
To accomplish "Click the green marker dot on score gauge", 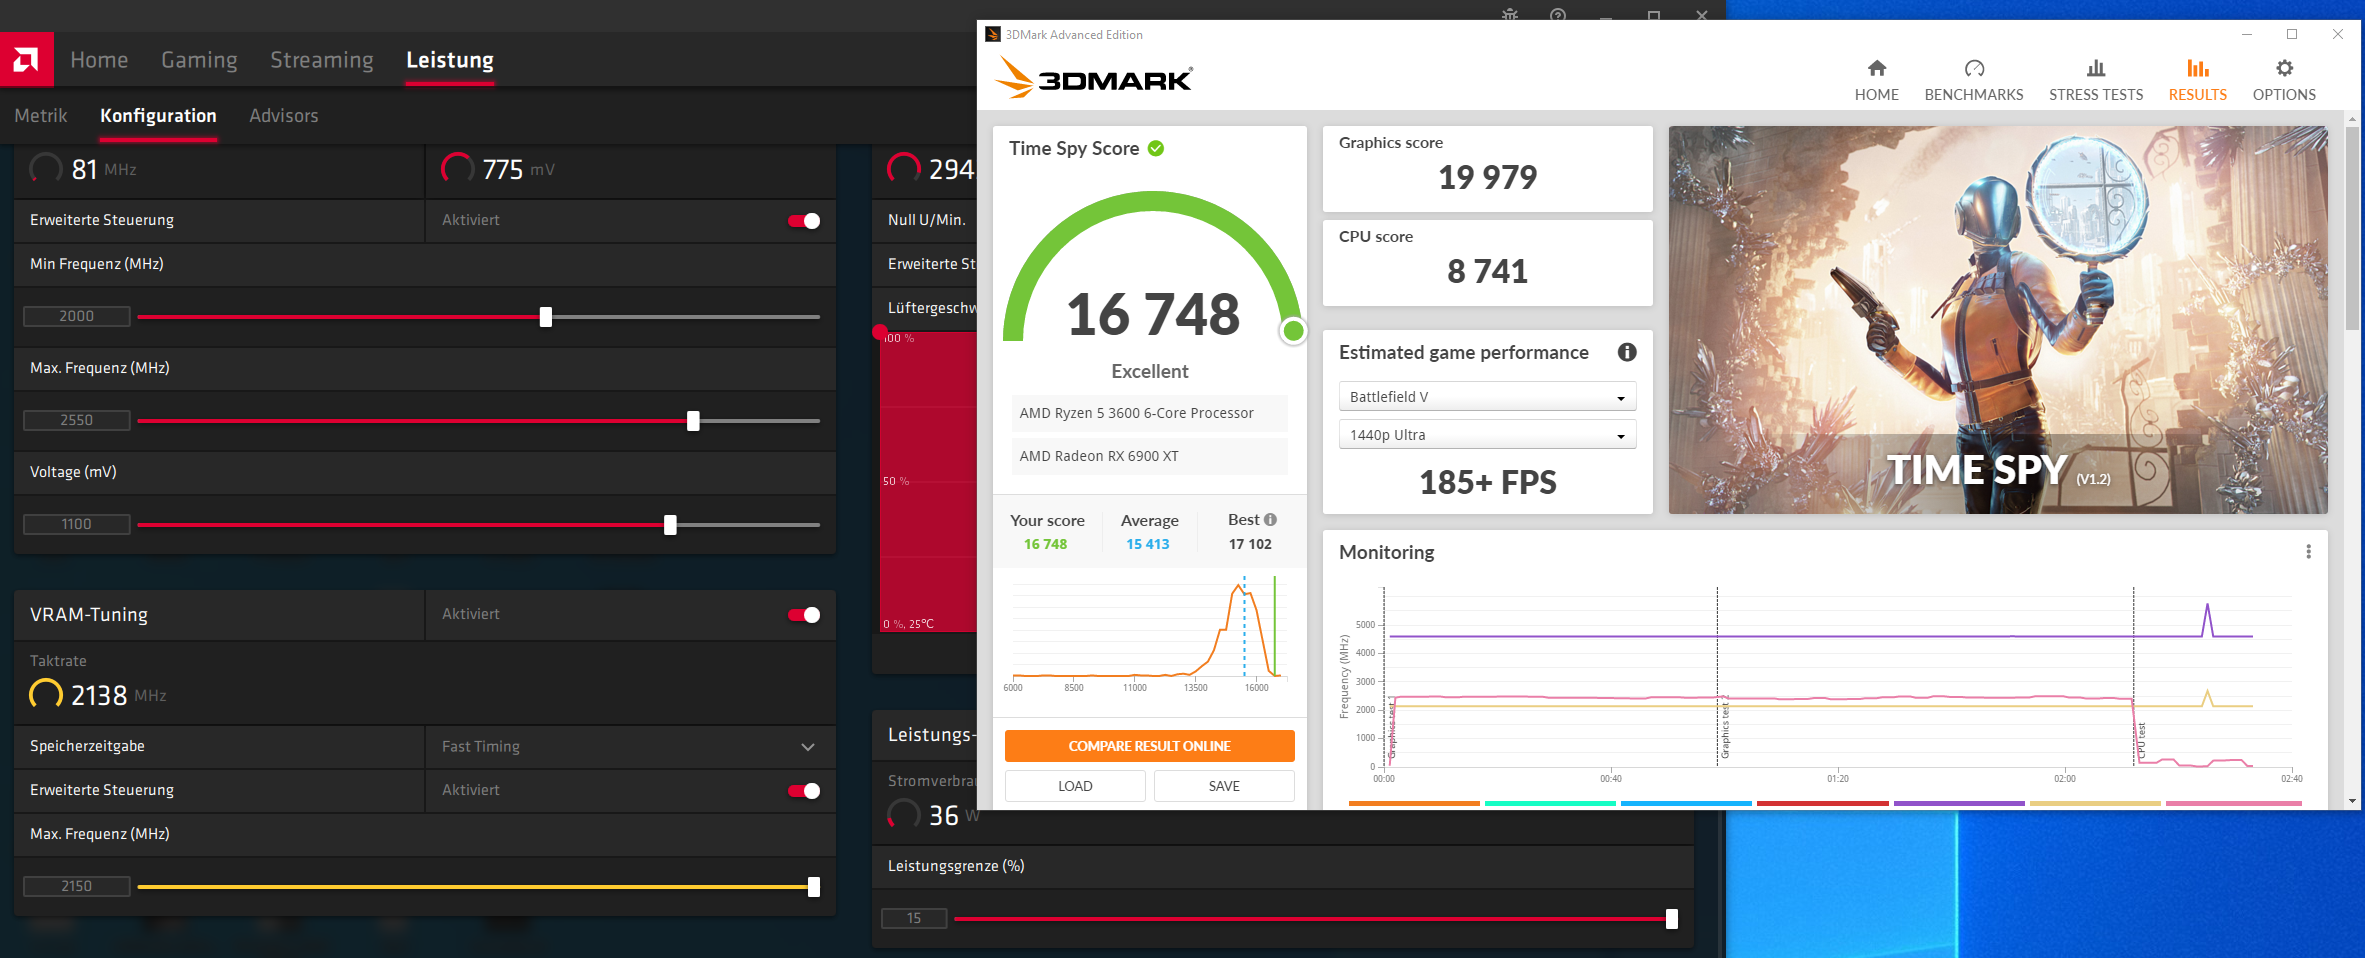I will coord(1293,330).
